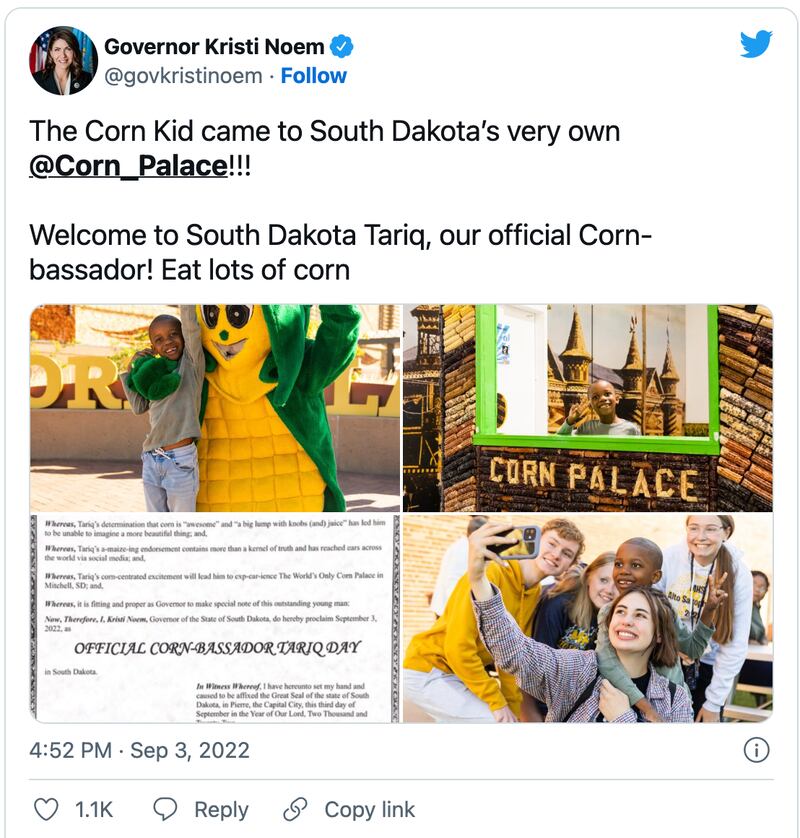Click the chain link icon
Viewport: 800px width, 838px height.
(295, 809)
